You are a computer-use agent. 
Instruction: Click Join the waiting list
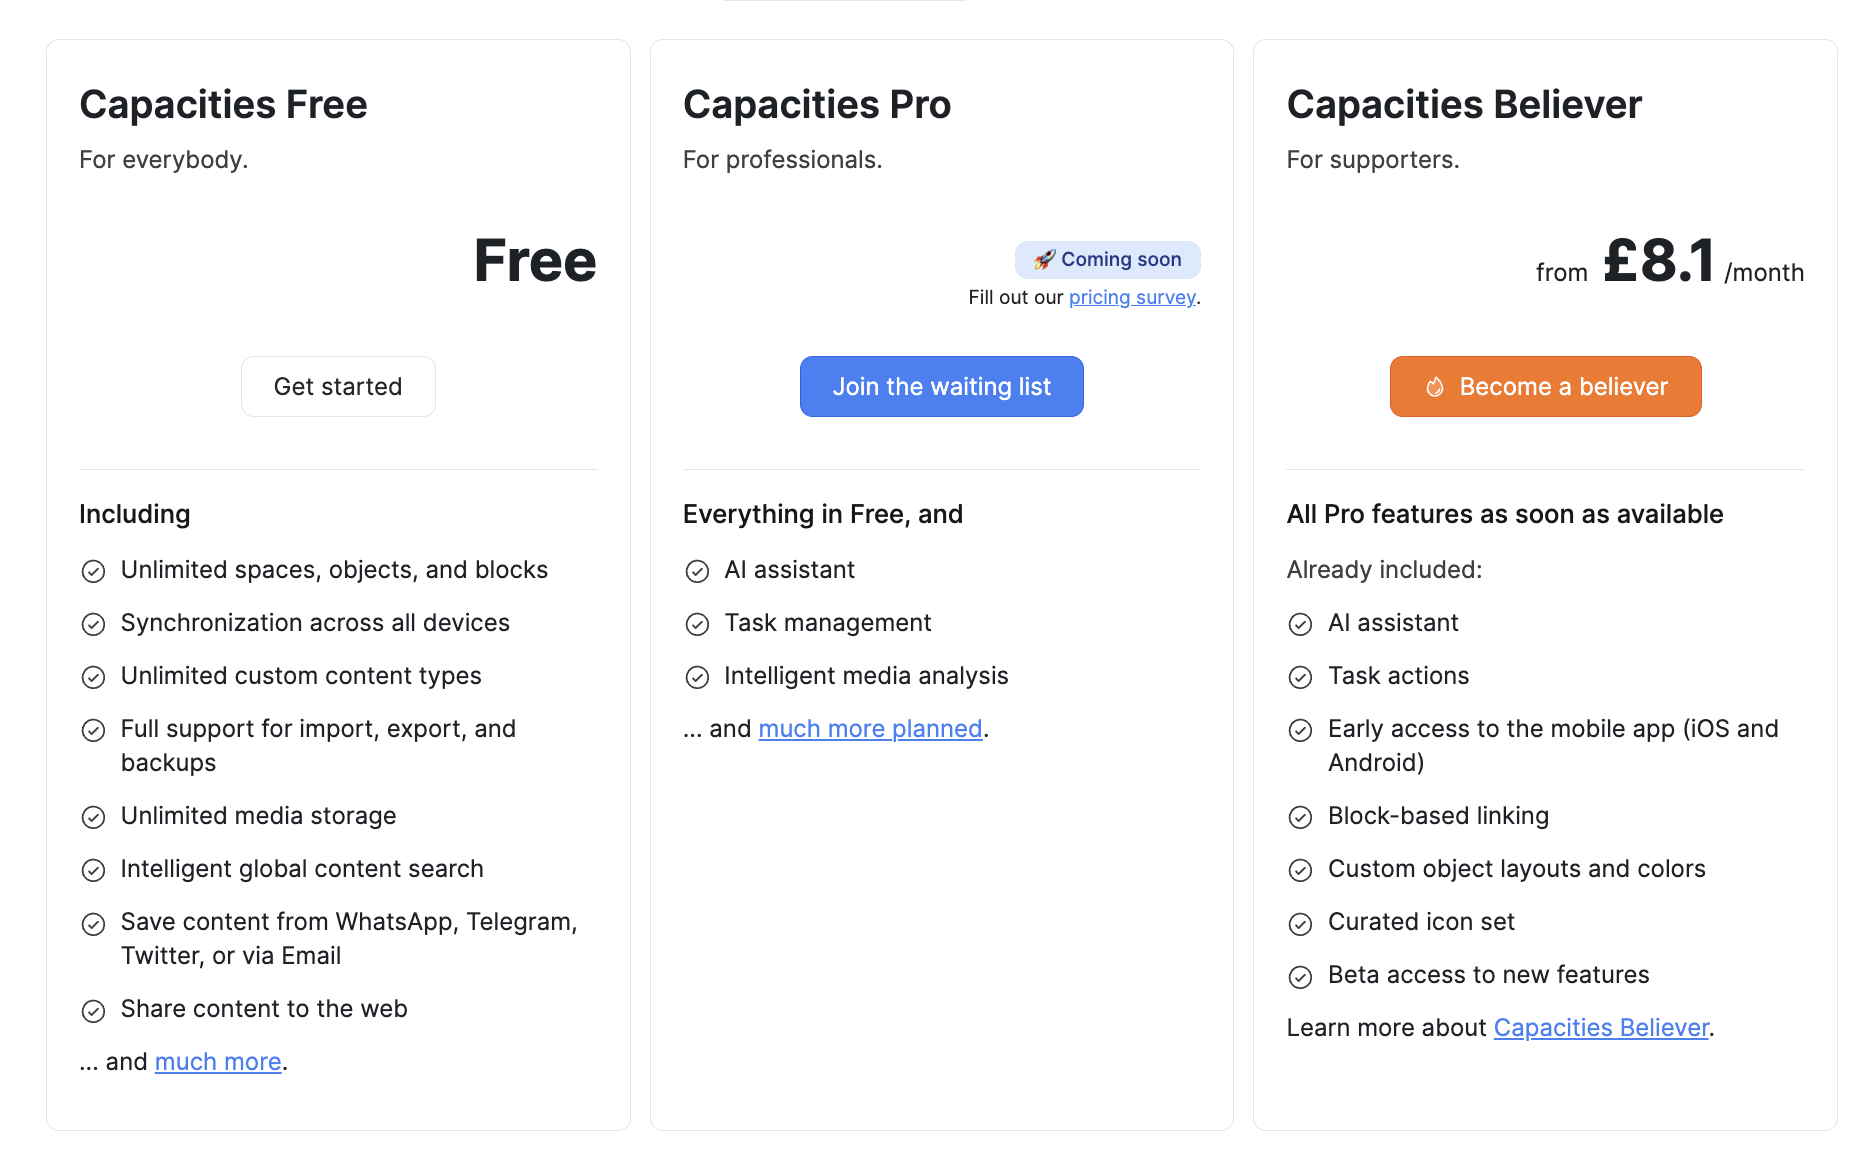click(941, 386)
